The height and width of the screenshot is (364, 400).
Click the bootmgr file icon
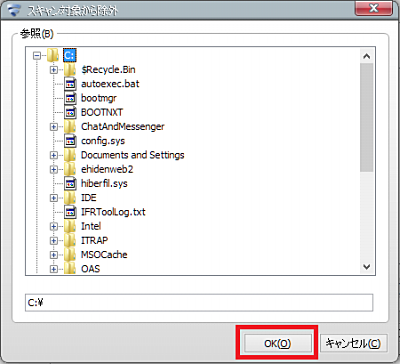tap(70, 98)
